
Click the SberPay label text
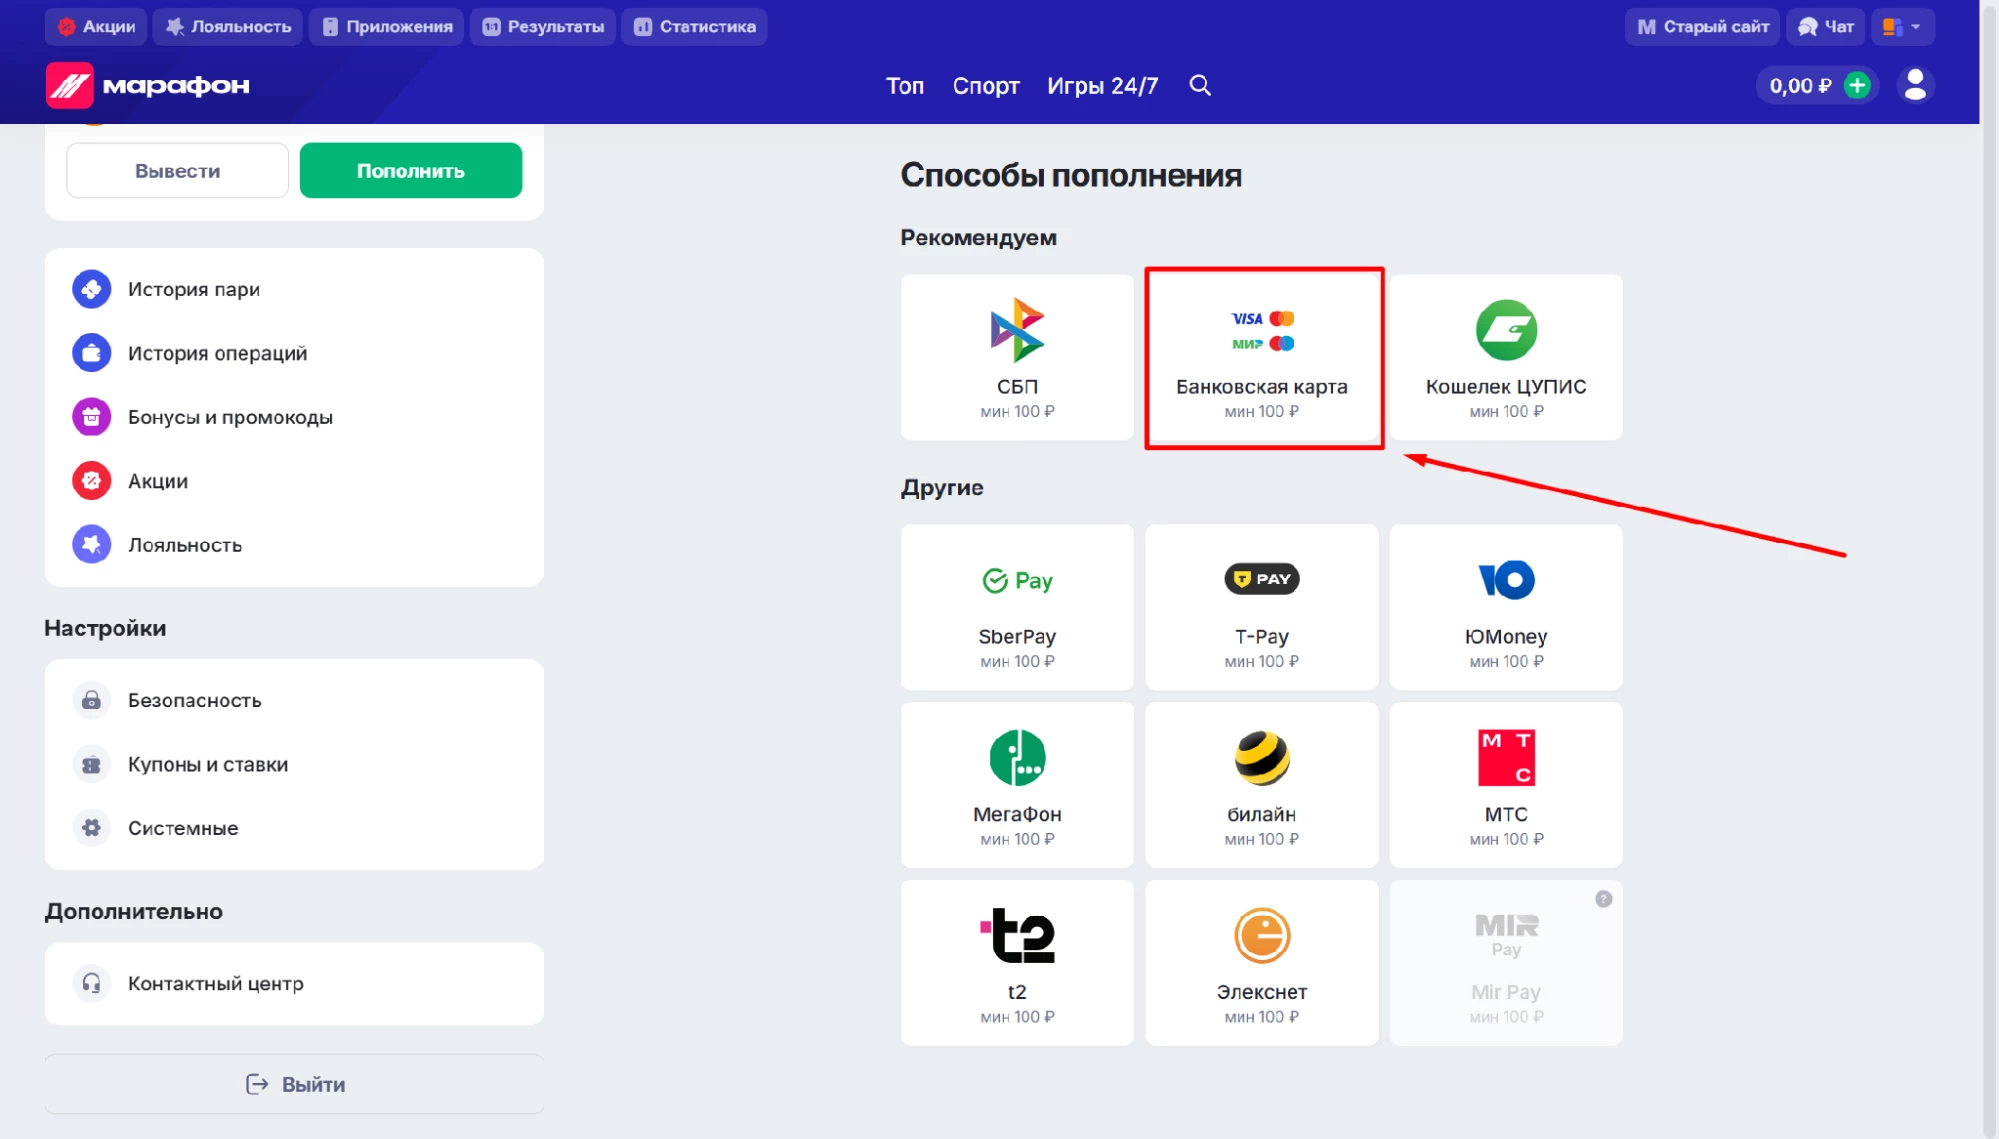[x=1017, y=636]
